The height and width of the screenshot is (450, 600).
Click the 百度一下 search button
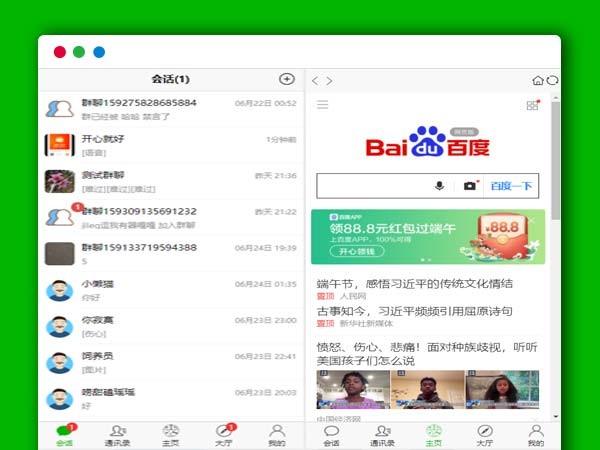(x=511, y=186)
